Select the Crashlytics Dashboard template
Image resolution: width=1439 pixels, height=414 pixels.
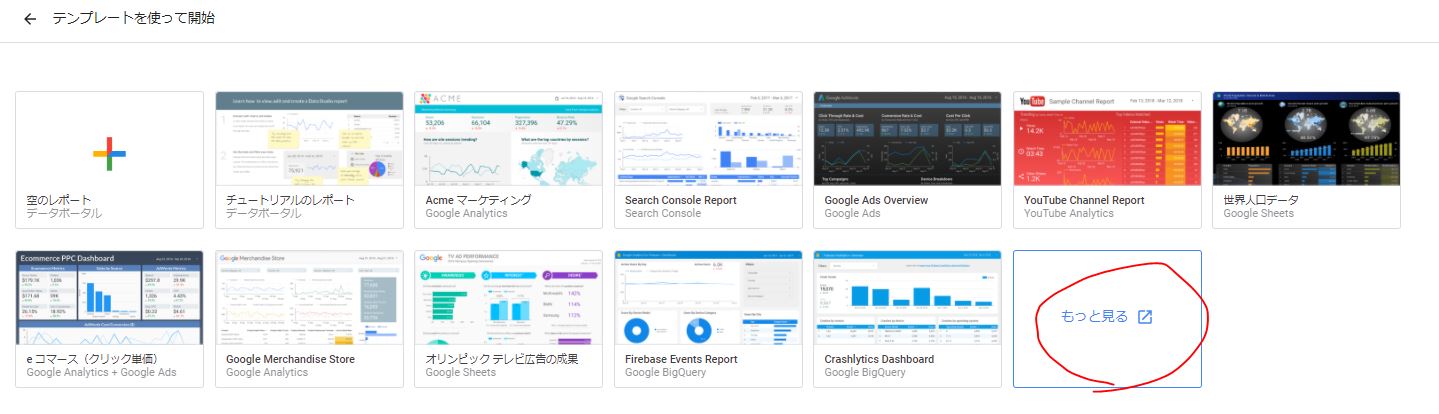coord(907,298)
